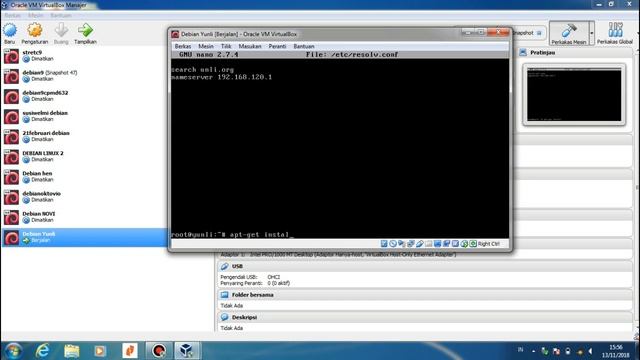Open the Windows Start button
The image size is (640, 360).
13,351
